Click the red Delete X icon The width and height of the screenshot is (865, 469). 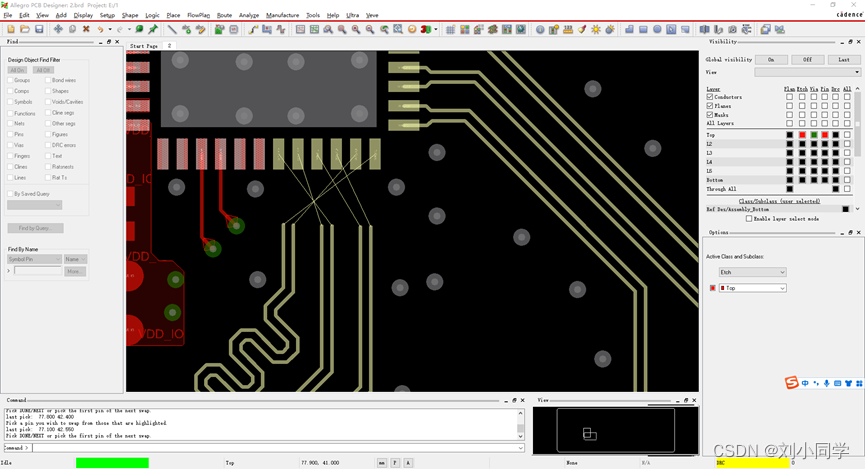[x=86, y=29]
